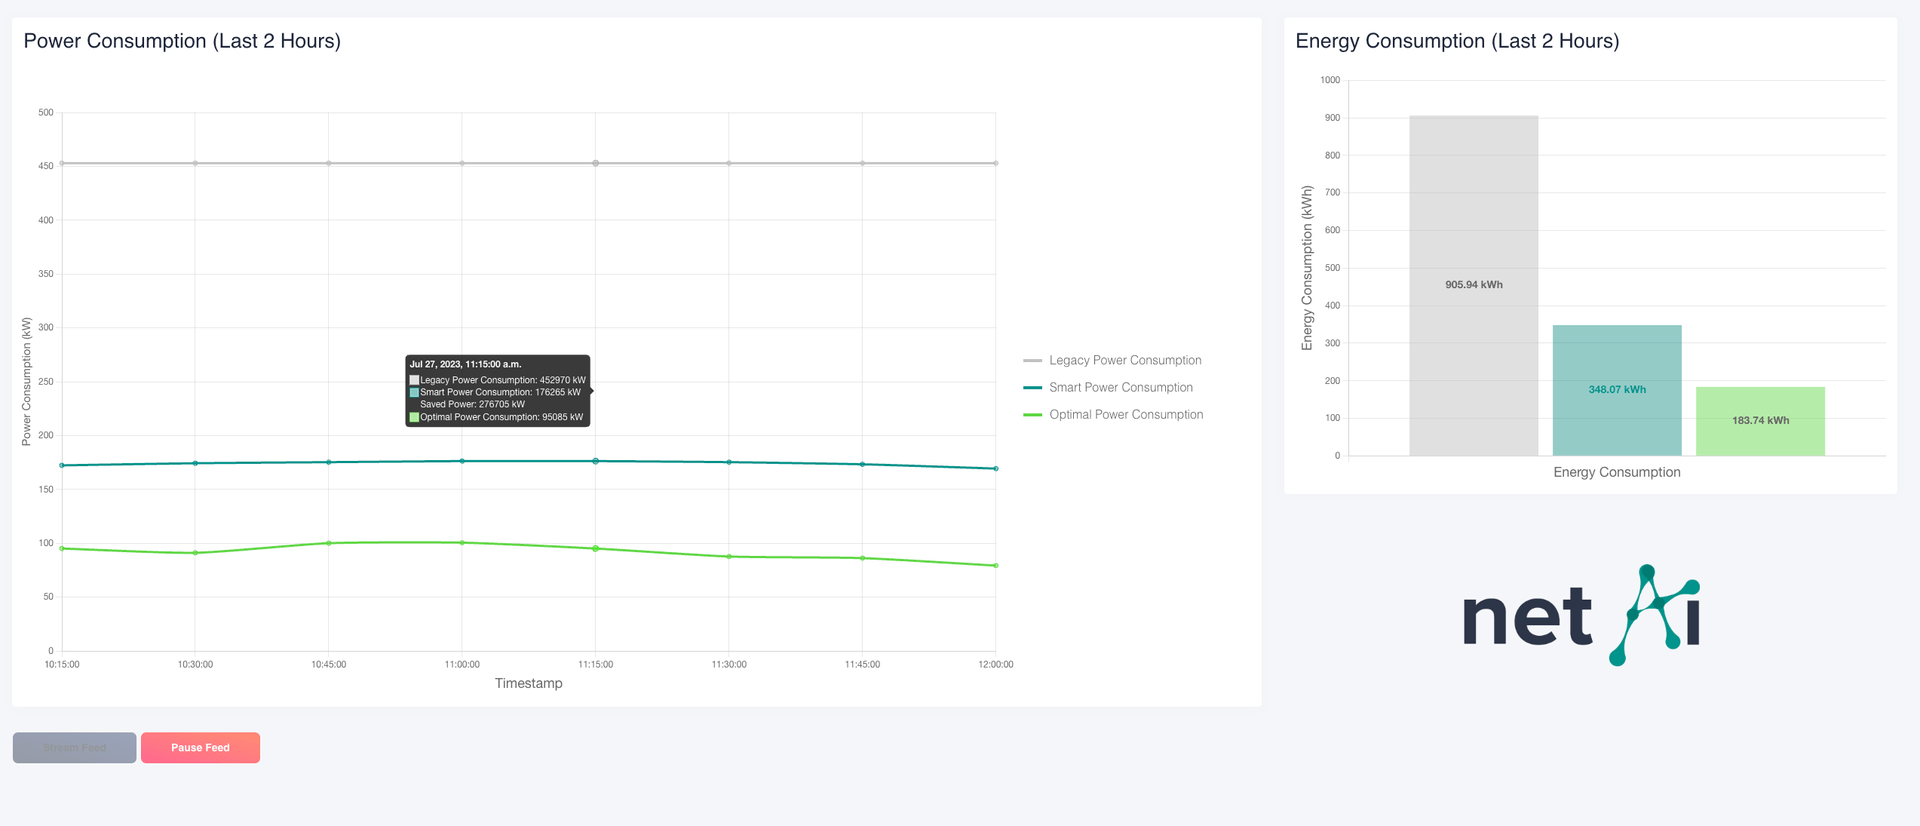
Task: Select the gray 905.94 kWh bar
Action: tap(1473, 285)
